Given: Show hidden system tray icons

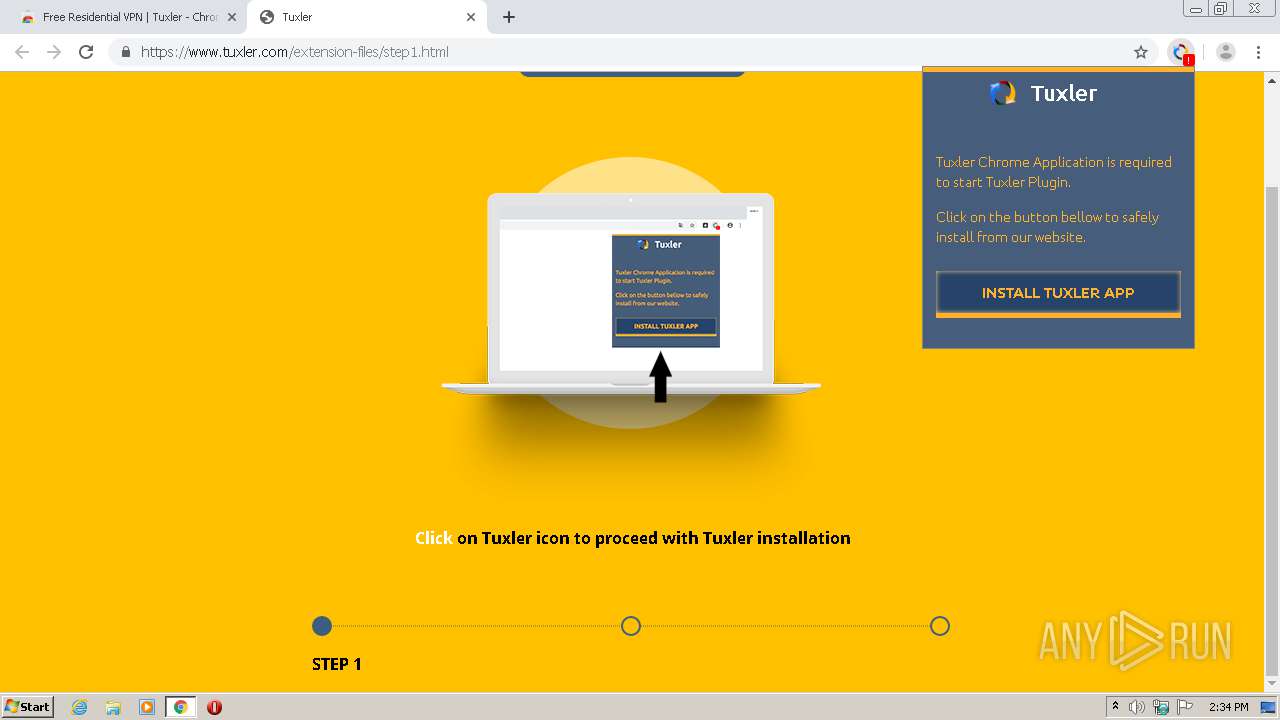Looking at the screenshot, I should [x=1116, y=707].
